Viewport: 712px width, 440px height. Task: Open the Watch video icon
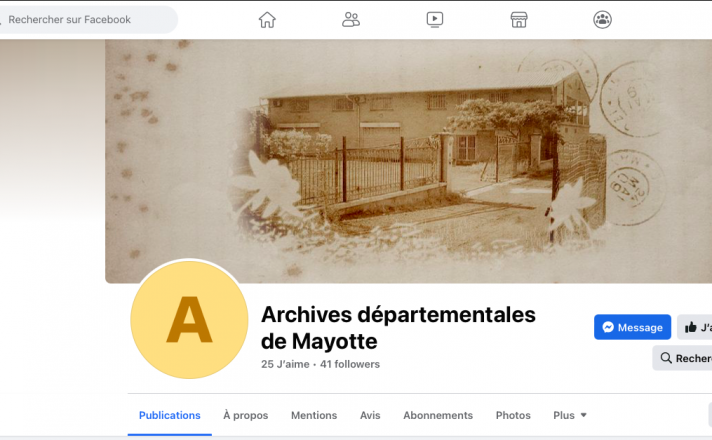(435, 19)
